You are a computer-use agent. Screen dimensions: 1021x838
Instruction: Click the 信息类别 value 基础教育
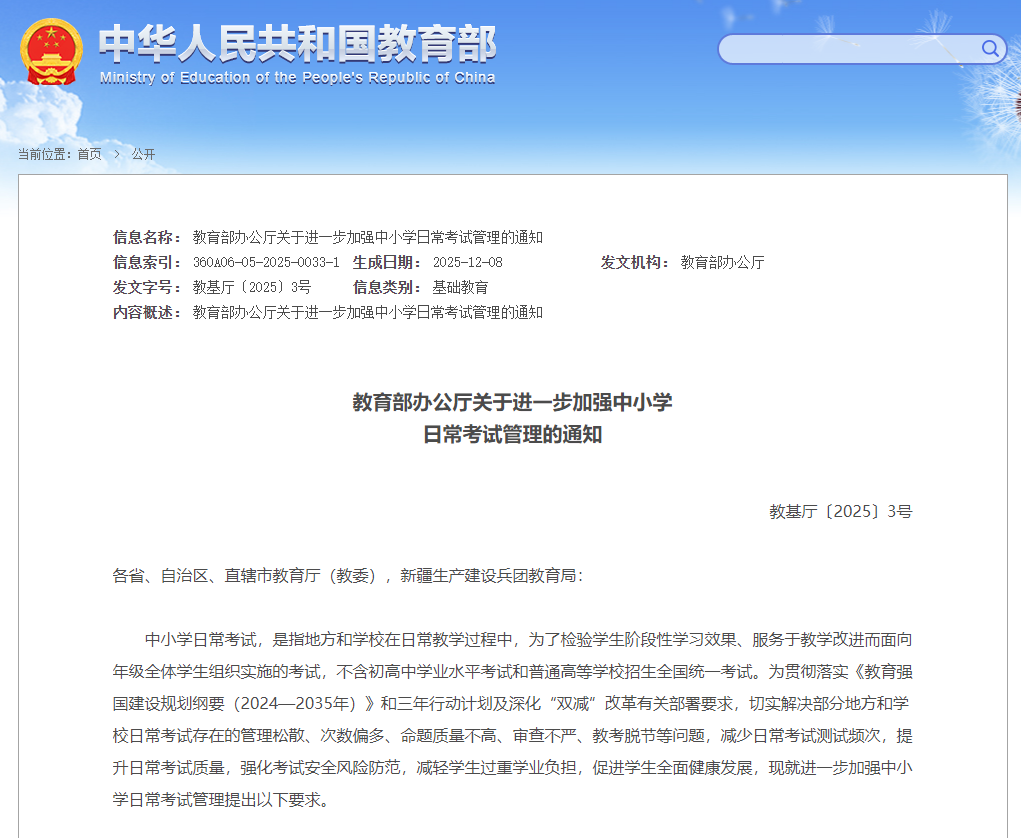click(x=460, y=287)
